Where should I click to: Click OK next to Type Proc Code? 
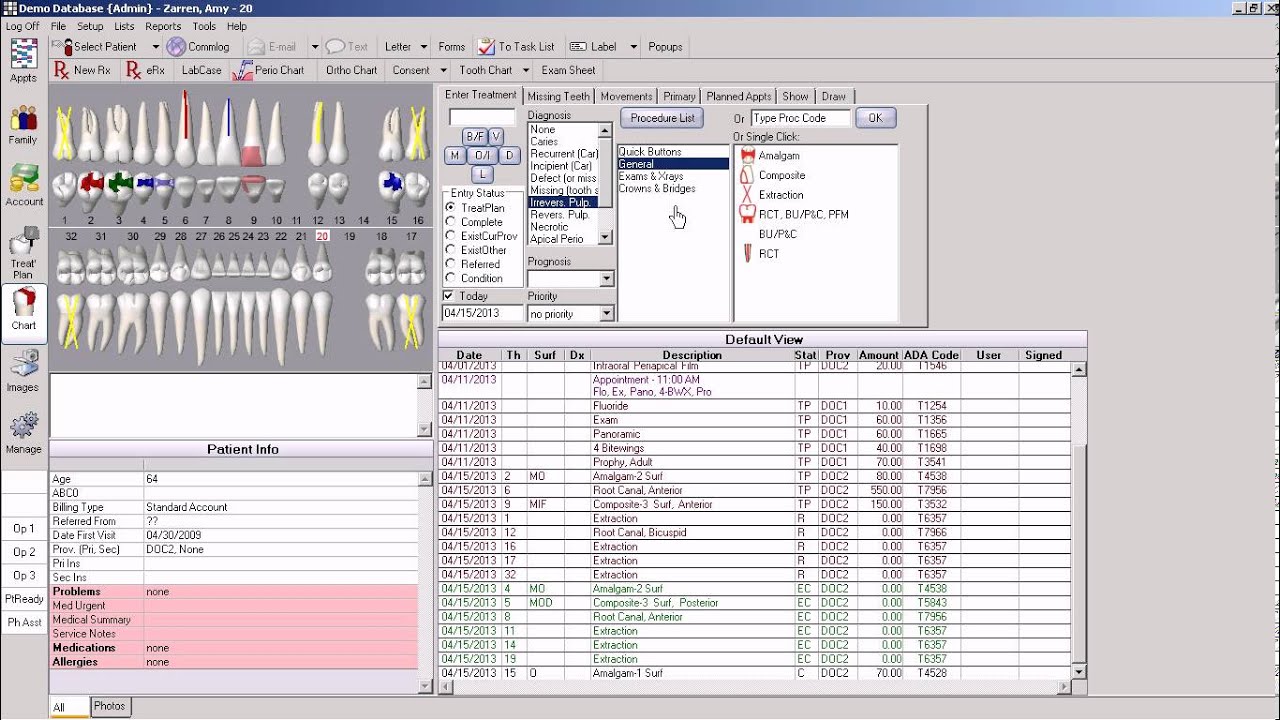pyautogui.click(x=876, y=118)
